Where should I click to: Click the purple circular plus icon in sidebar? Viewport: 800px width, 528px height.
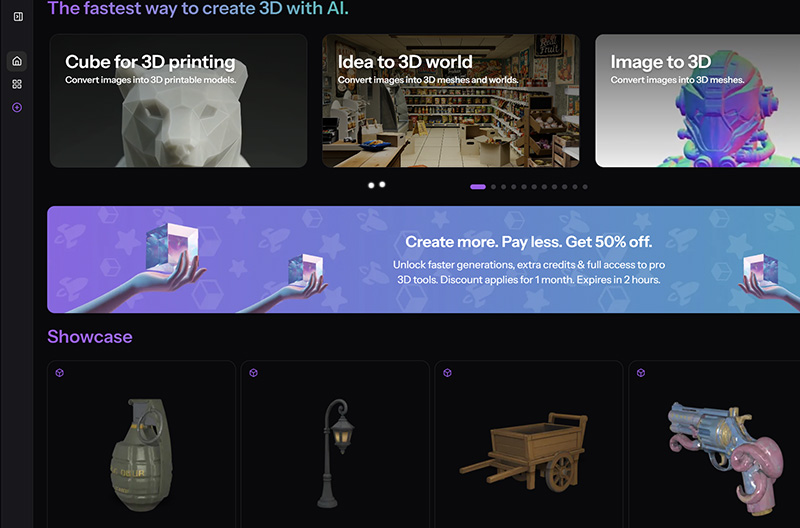pyautogui.click(x=17, y=107)
